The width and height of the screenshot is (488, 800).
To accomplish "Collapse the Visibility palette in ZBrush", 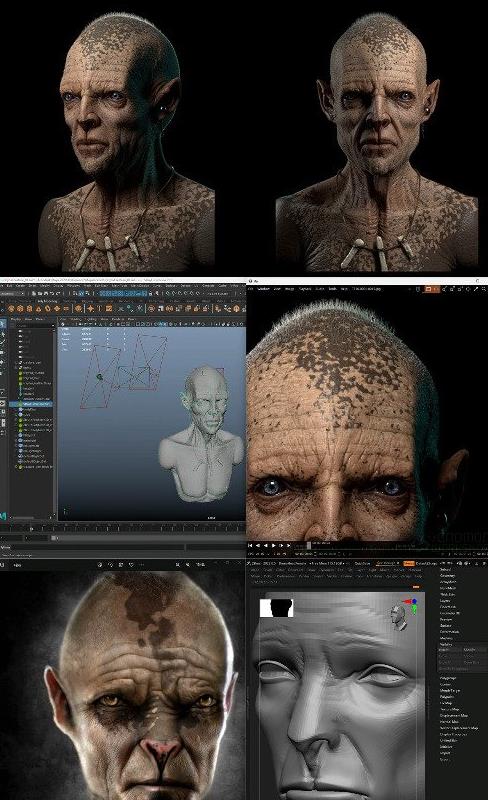I will 446,644.
